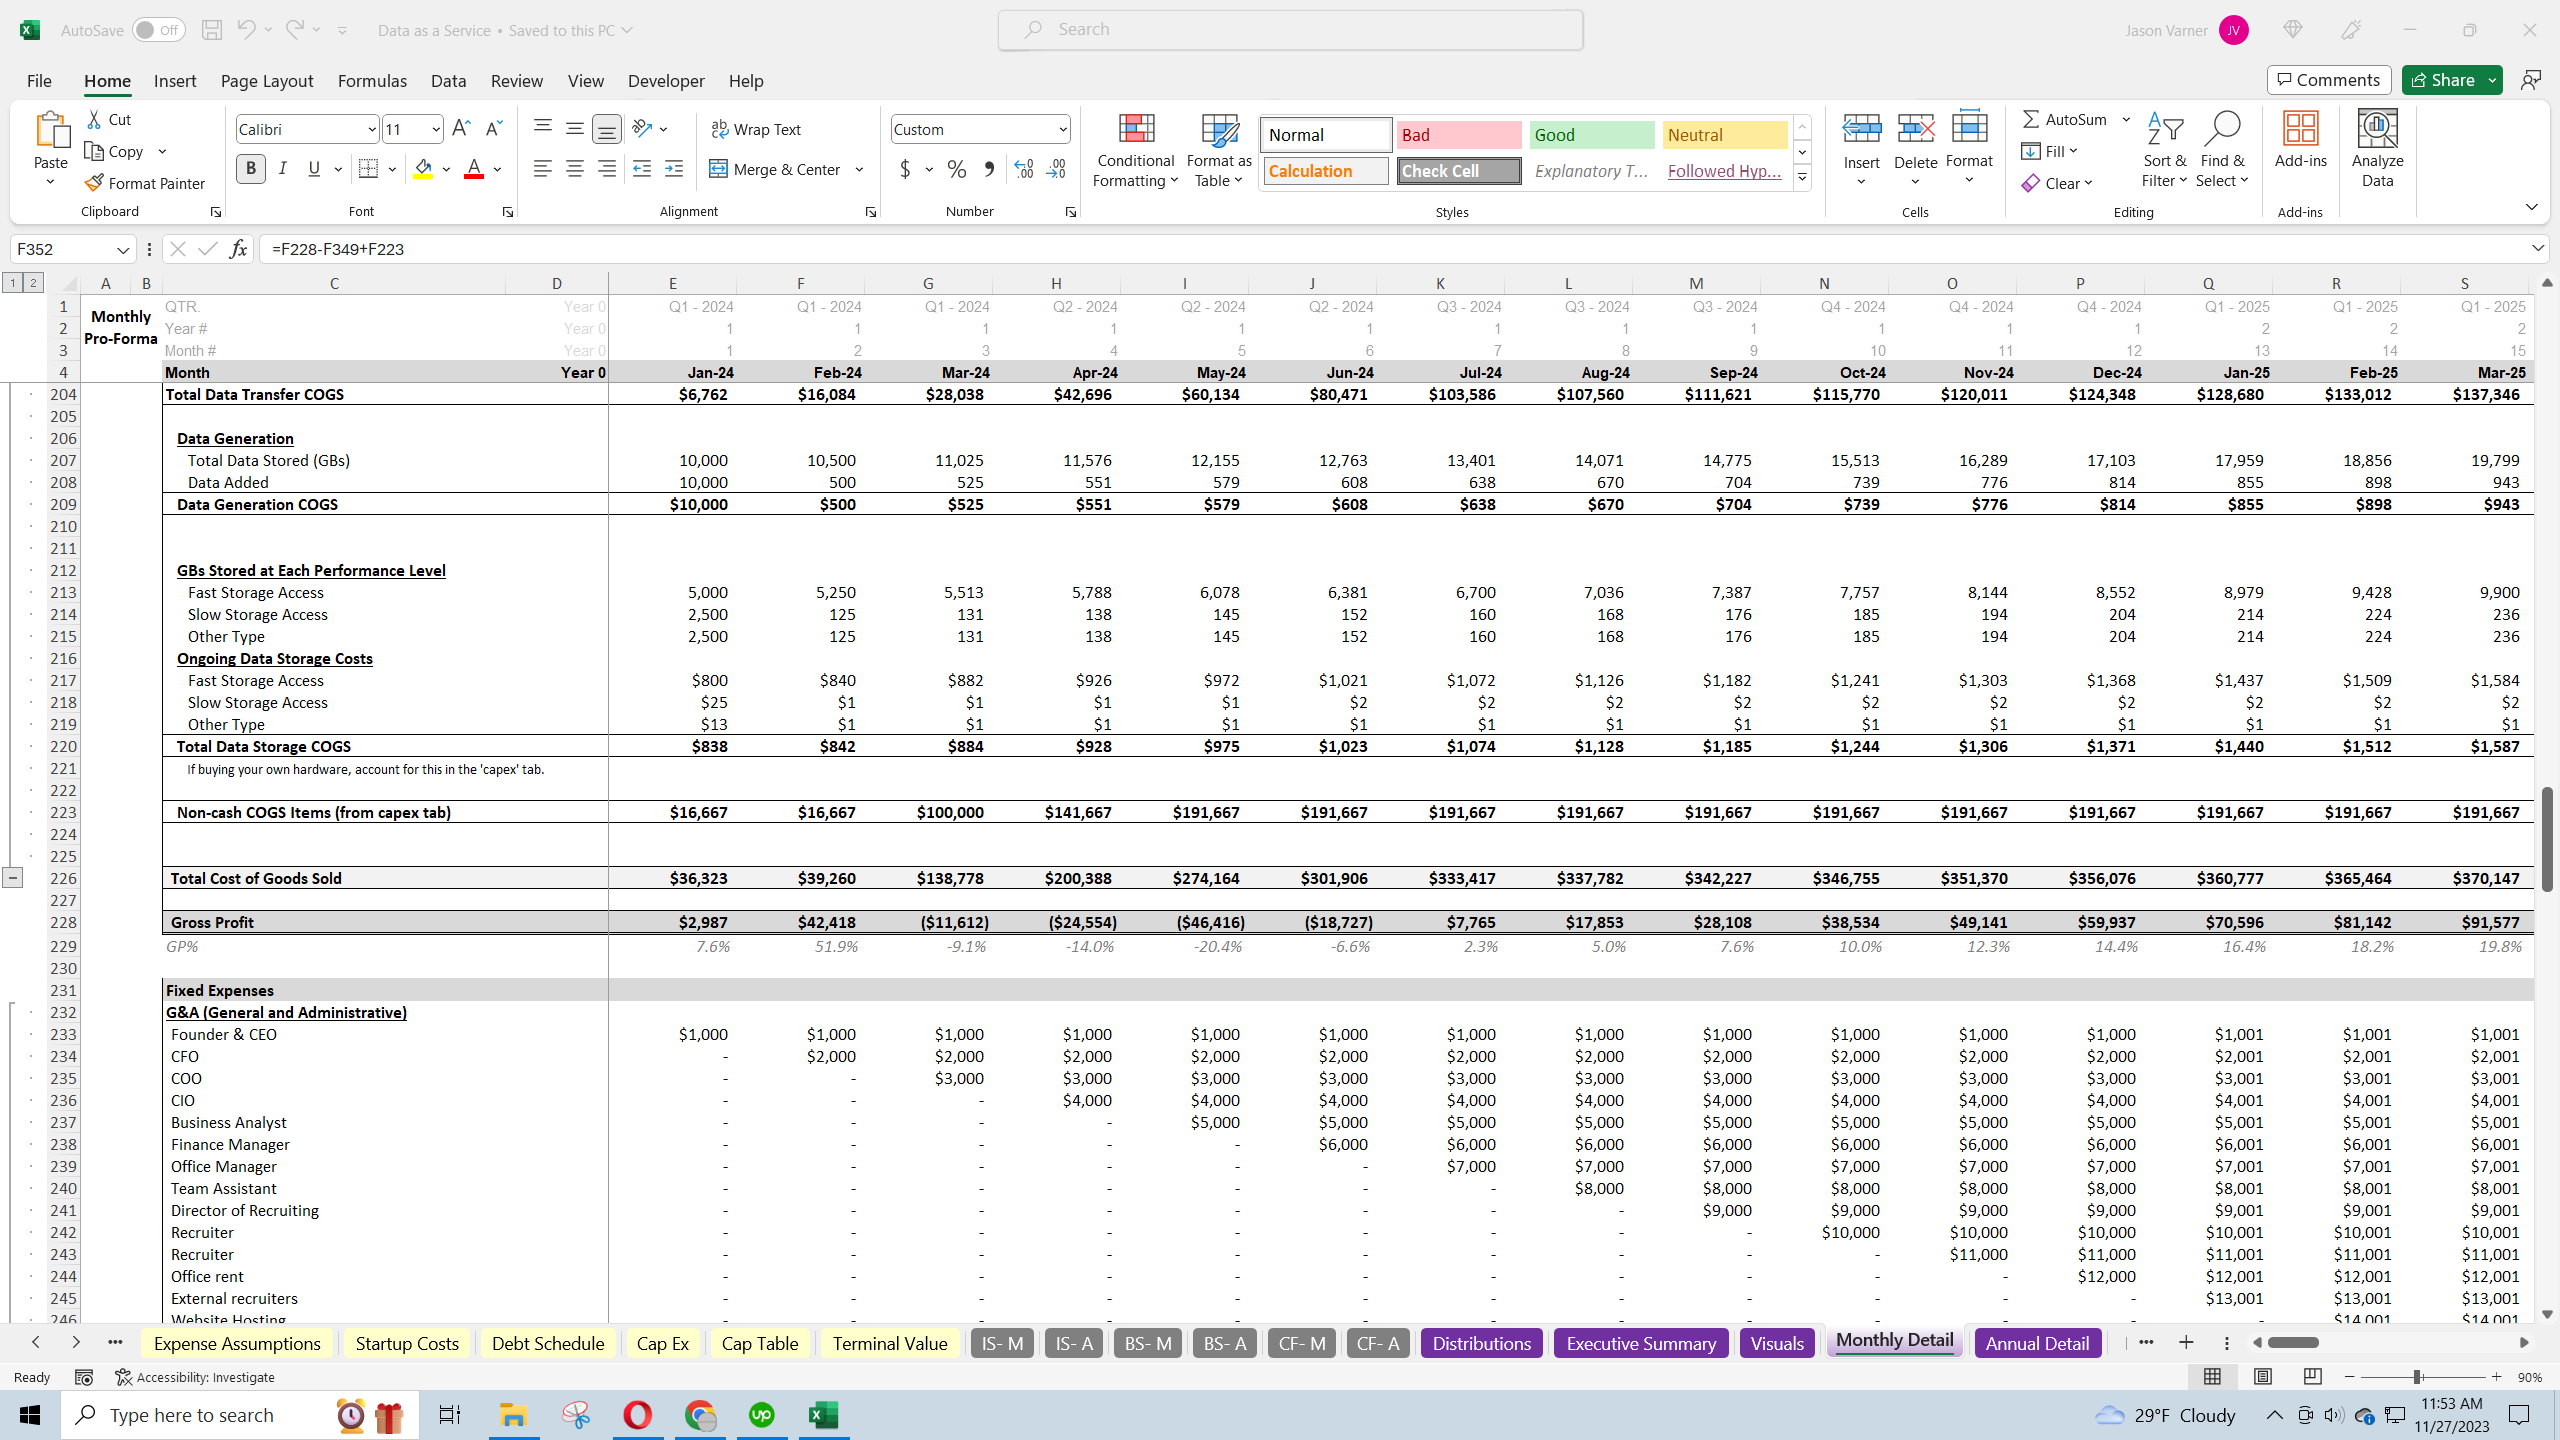
Task: Switch to the Formulas ribbon tab
Action: tap(371, 81)
